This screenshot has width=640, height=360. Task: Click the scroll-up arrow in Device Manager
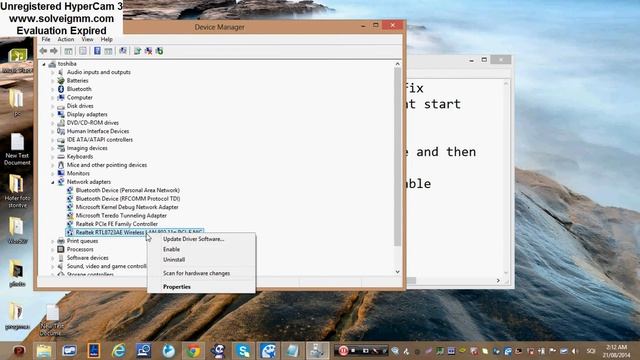[397, 64]
